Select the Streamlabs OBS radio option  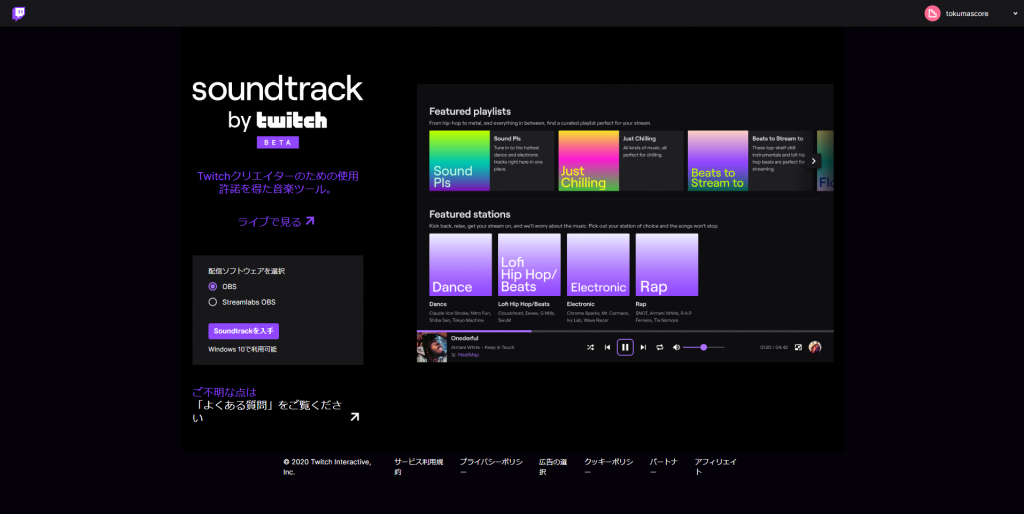coord(213,301)
